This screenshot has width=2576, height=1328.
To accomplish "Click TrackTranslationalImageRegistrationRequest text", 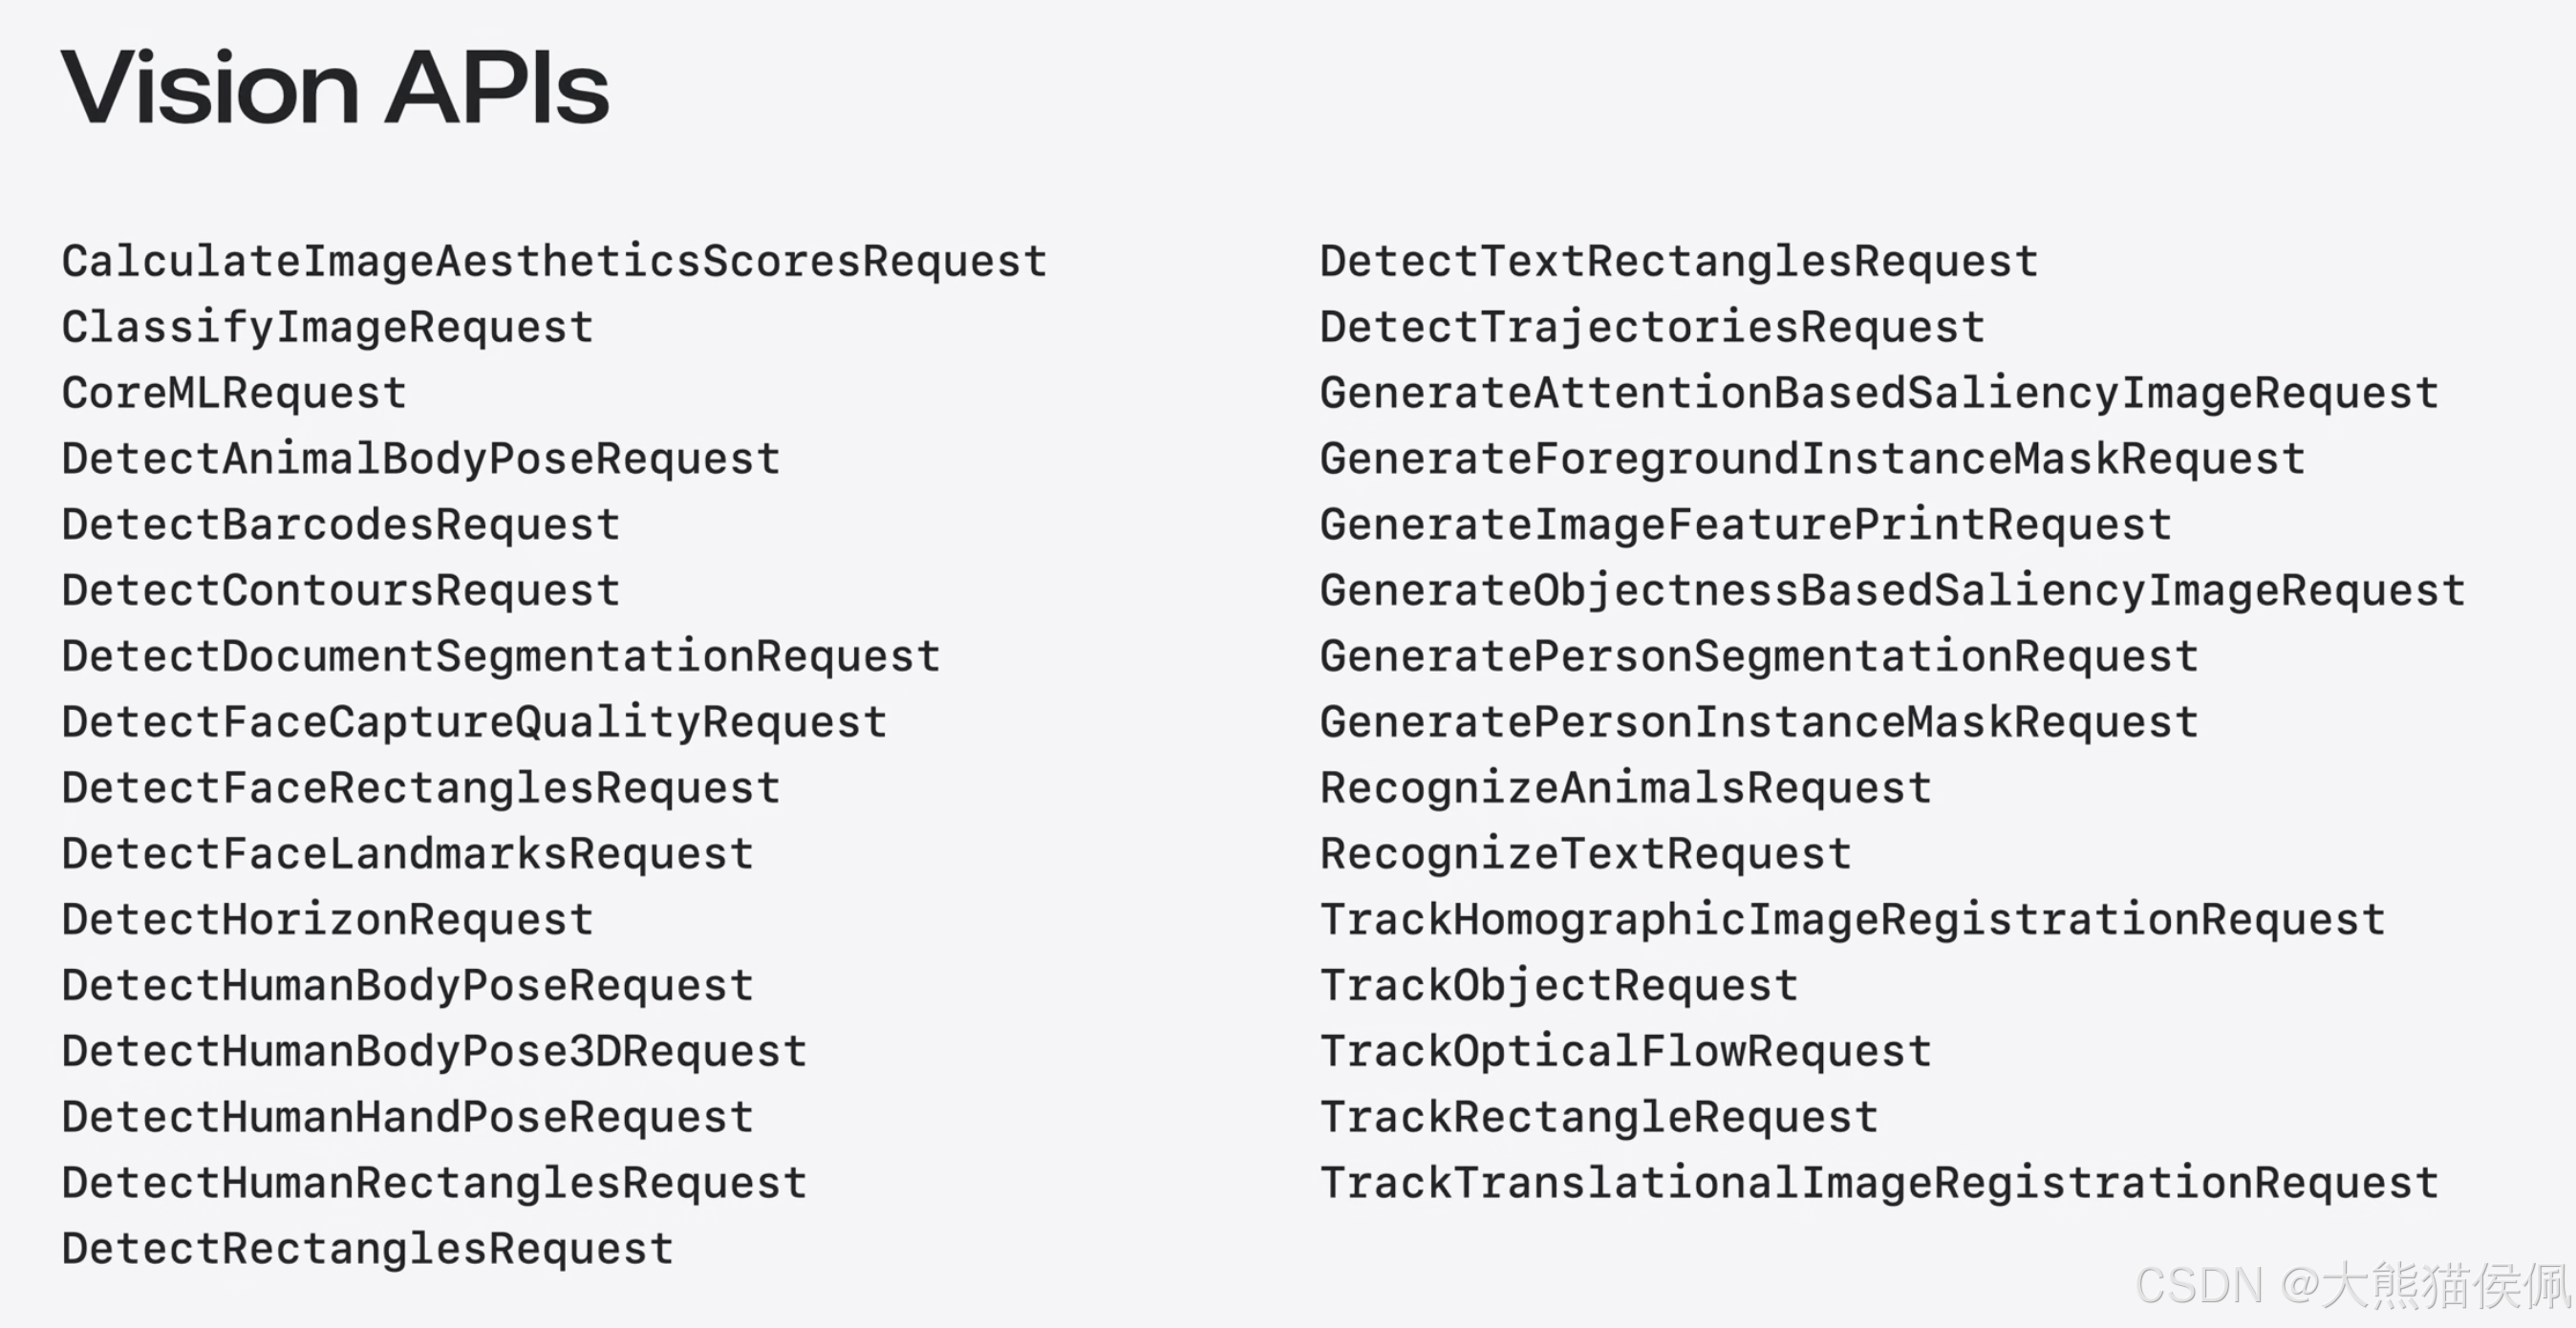I will pyautogui.click(x=1879, y=1184).
